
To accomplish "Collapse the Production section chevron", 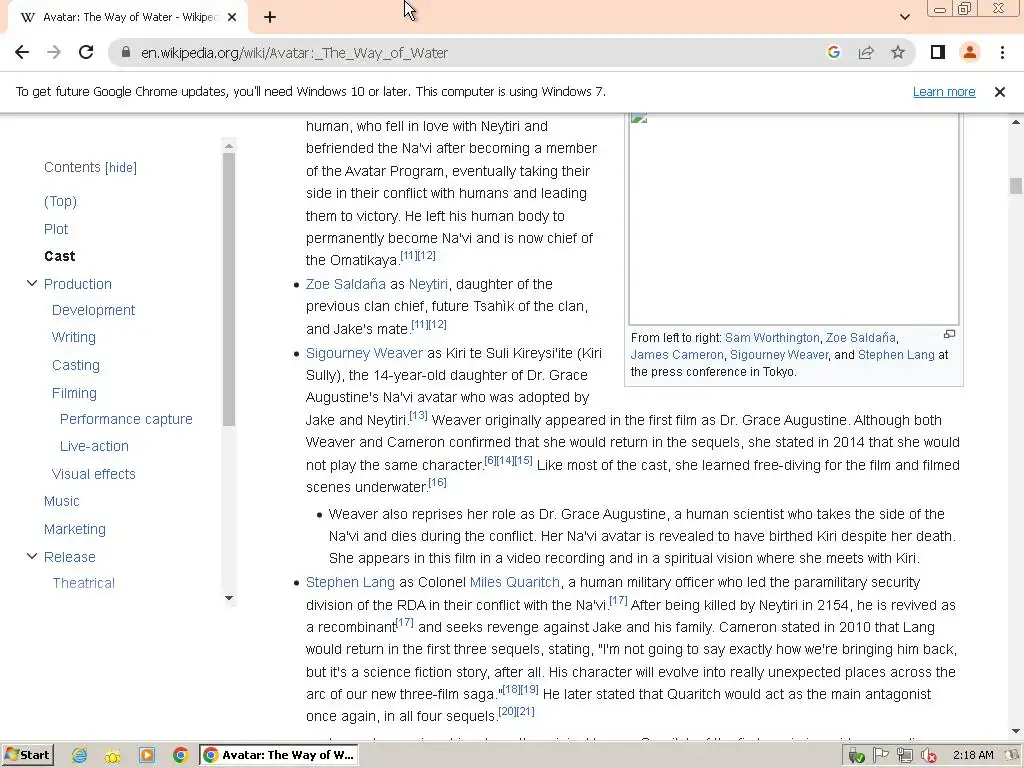I will [x=31, y=283].
